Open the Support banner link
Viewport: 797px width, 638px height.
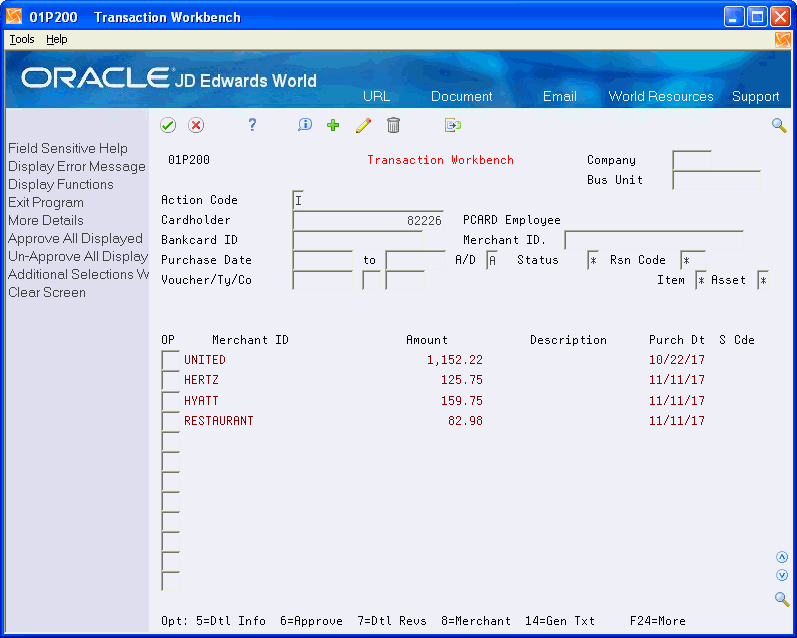click(755, 96)
